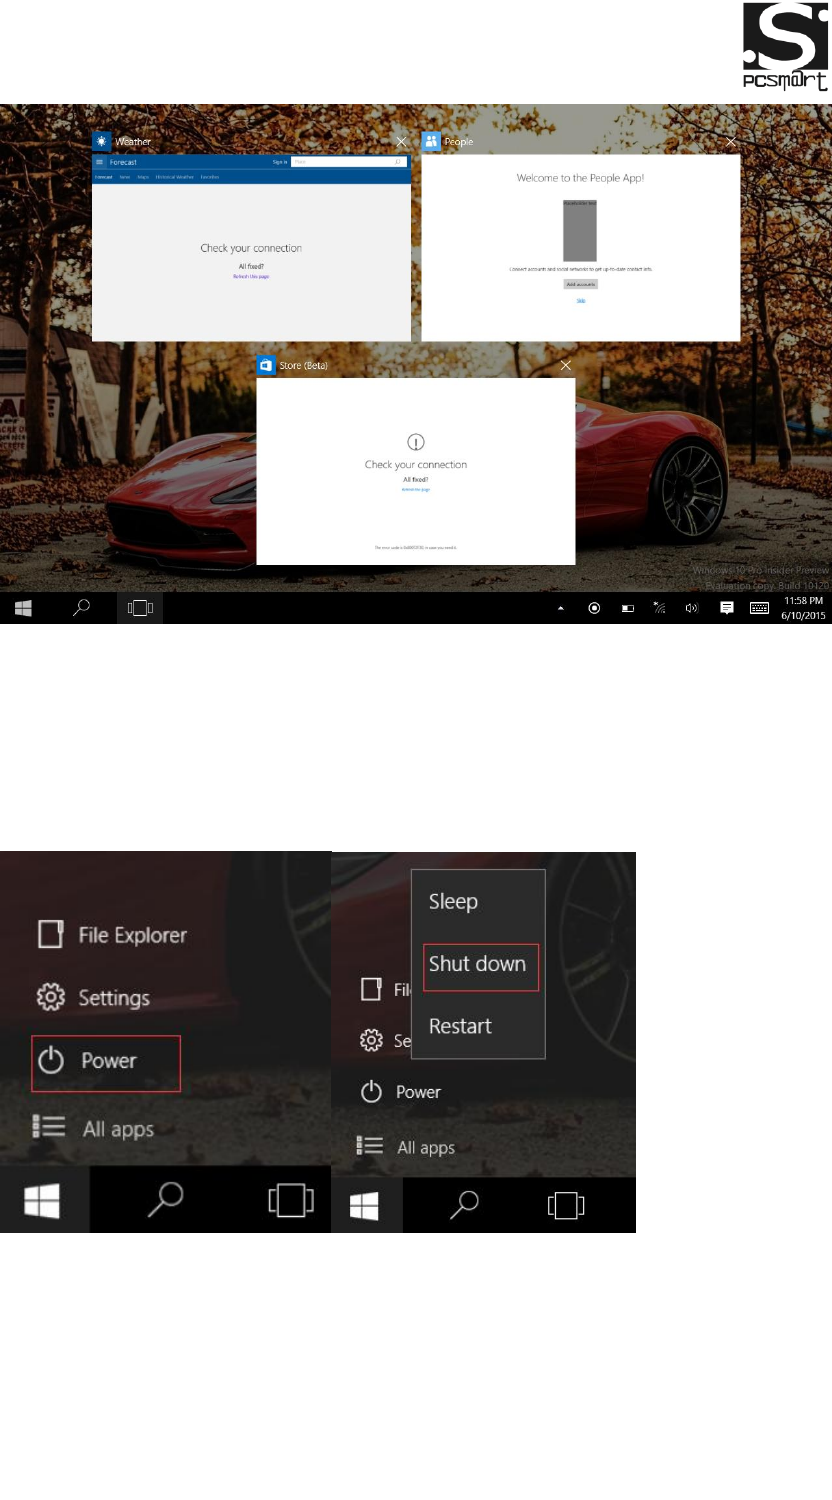Close the People window thumbnail
Image resolution: width=832 pixels, height=1500 pixels.
731,142
